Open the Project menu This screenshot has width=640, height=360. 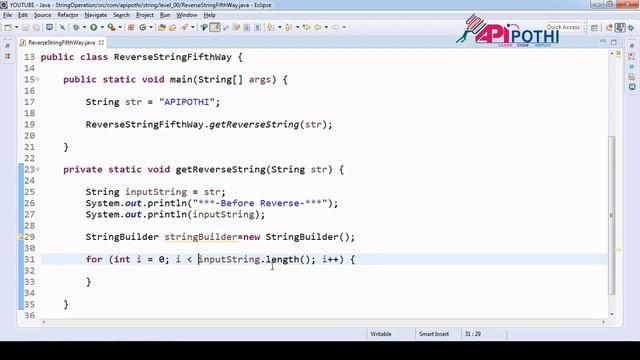[x=144, y=15]
